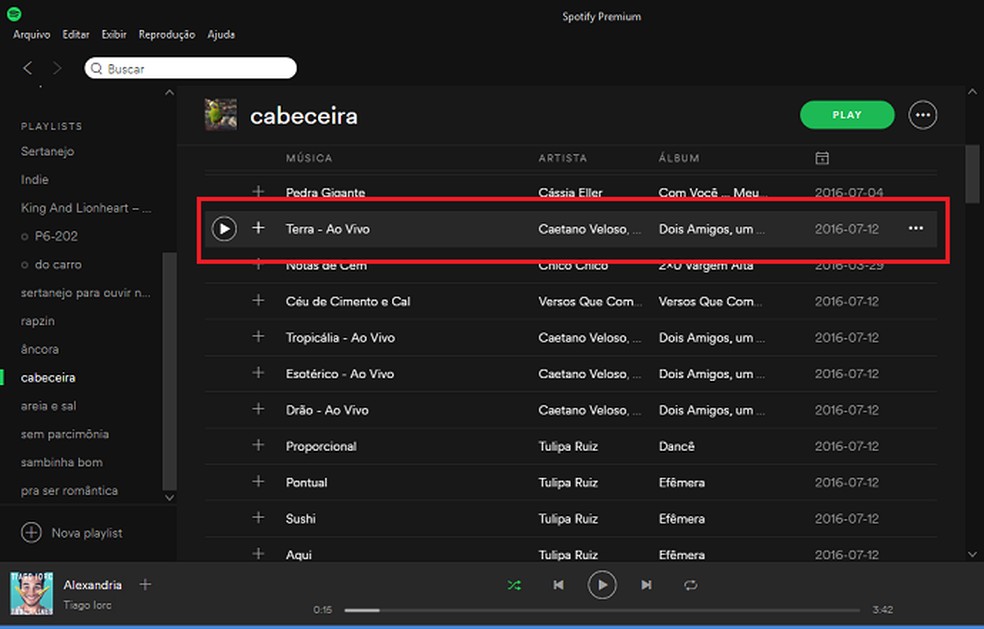Add Sushi to your music
The image size is (984, 629).
(x=258, y=518)
